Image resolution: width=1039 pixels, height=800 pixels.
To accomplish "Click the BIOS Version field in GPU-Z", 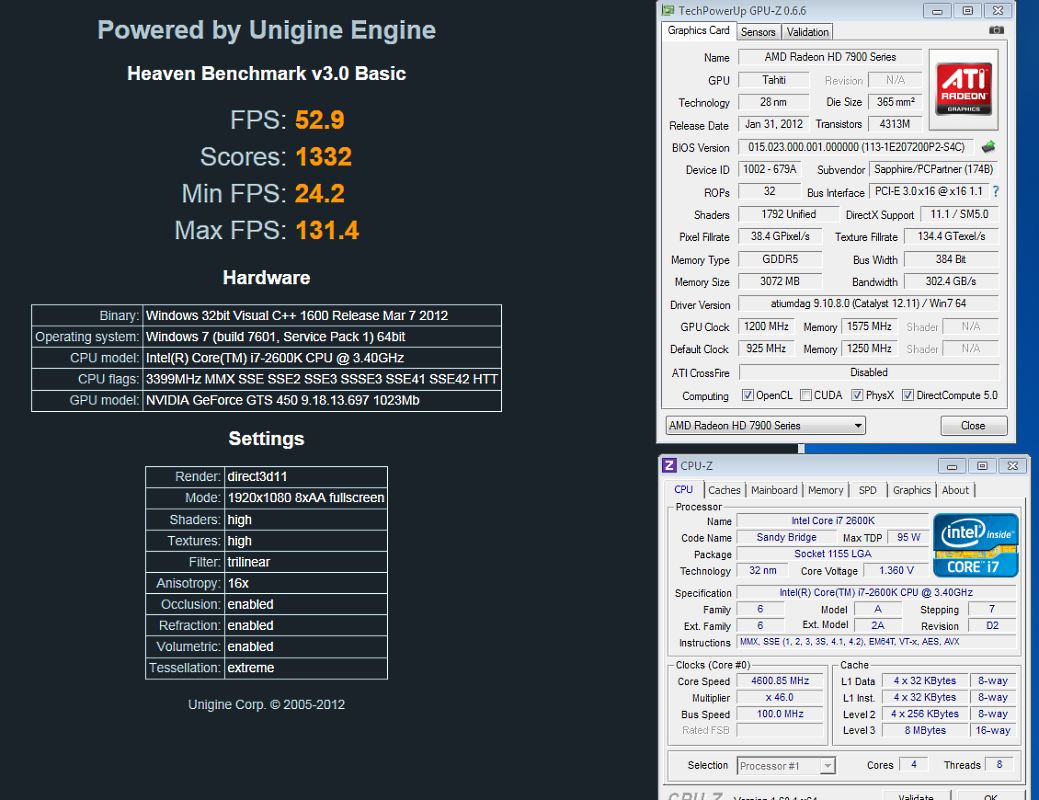I will (857, 147).
